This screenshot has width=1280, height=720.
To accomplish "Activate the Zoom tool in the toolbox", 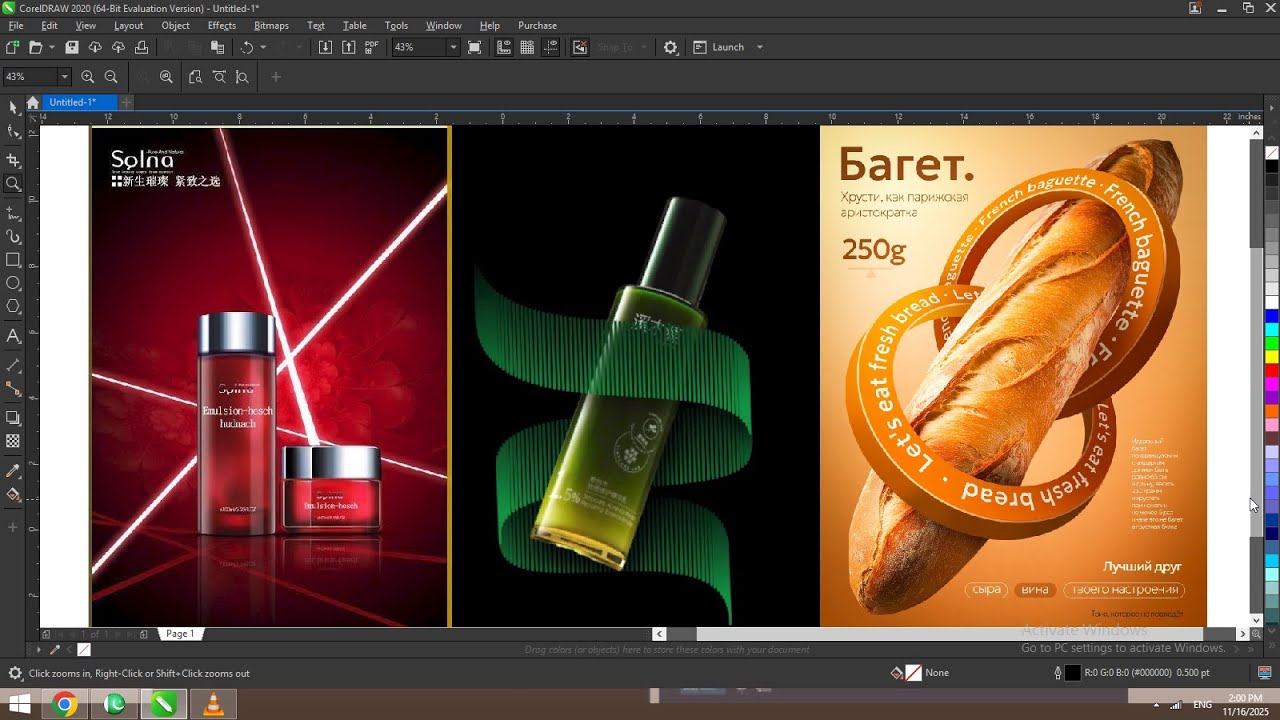I will click(x=13, y=184).
